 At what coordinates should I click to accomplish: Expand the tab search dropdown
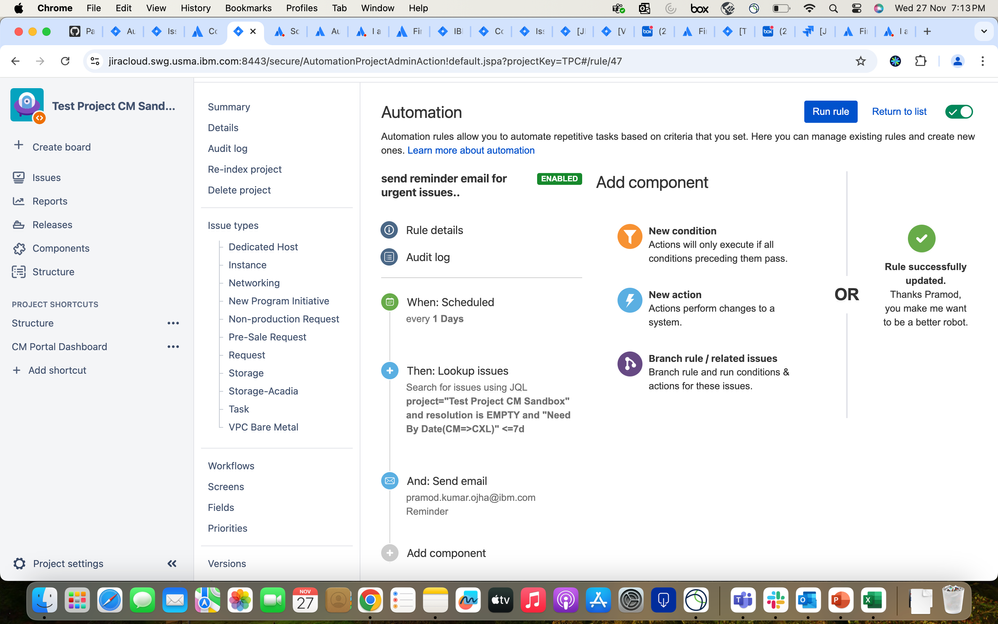[984, 31]
